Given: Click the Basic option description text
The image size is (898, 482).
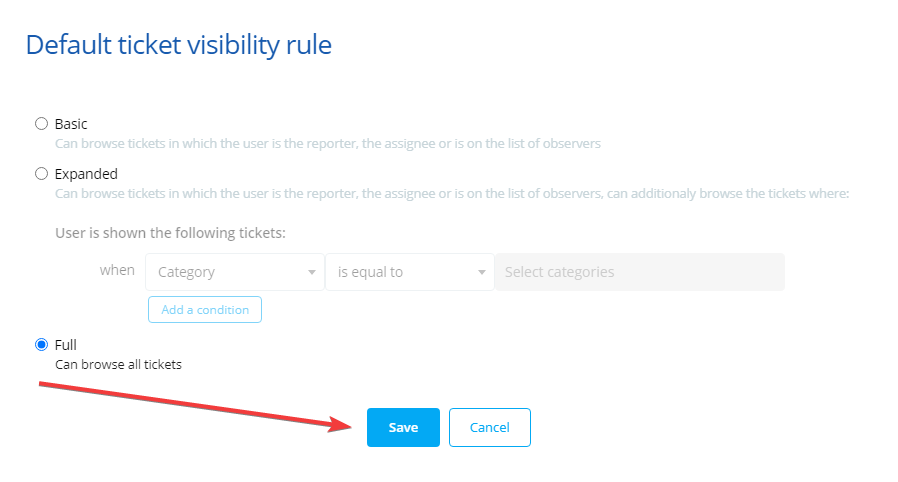Looking at the screenshot, I should tap(328, 144).
